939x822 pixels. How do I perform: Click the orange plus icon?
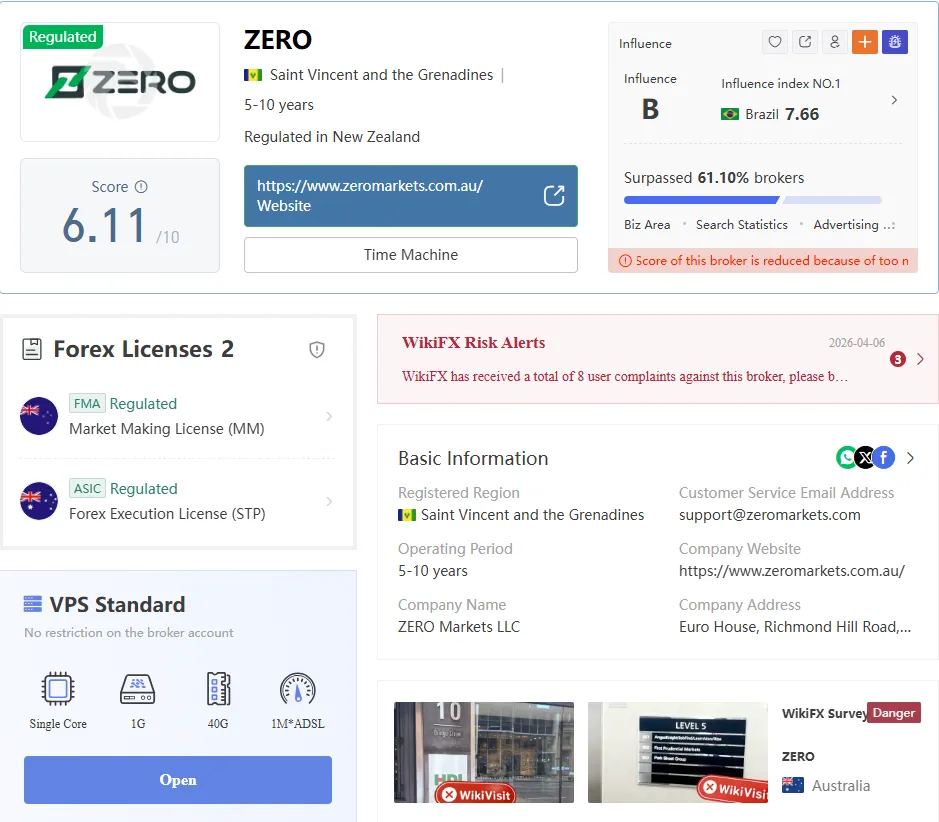tap(865, 42)
